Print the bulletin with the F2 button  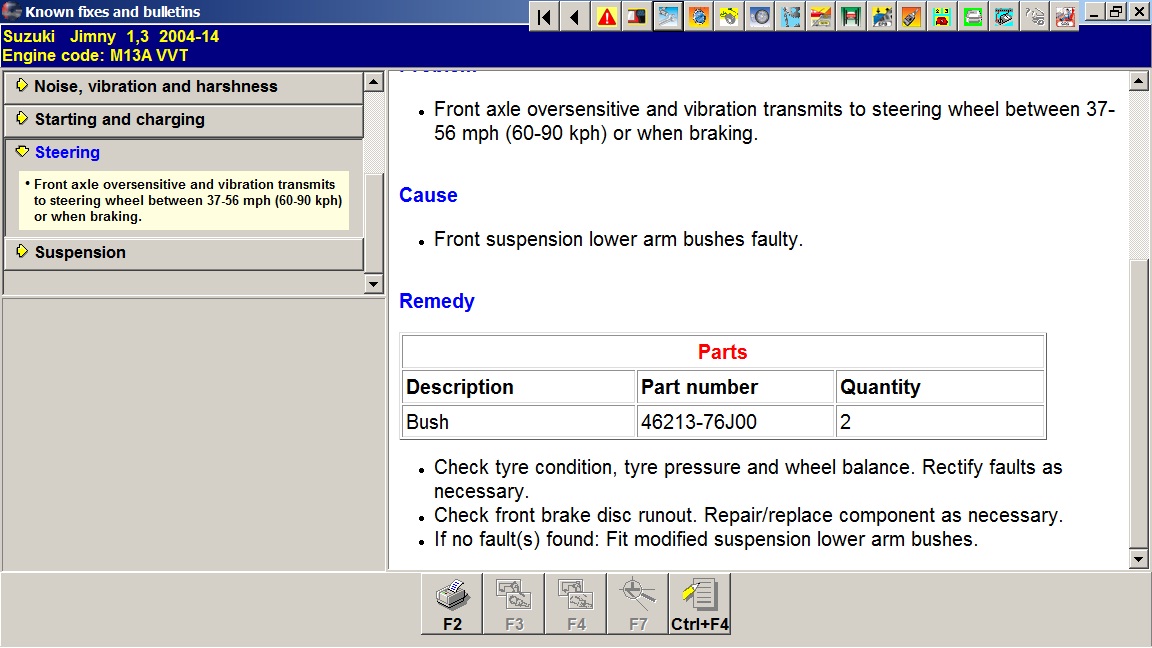click(x=452, y=603)
